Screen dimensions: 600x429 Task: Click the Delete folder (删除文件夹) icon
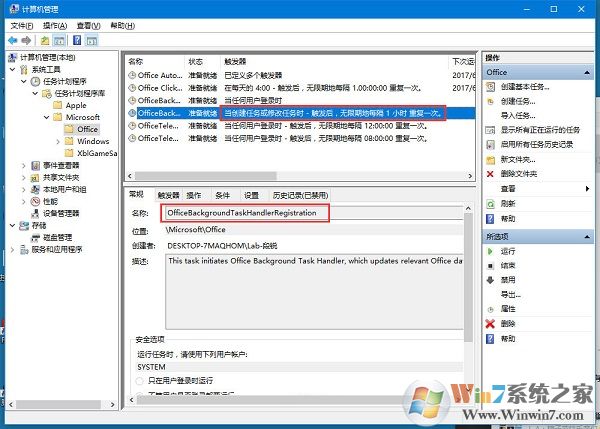[490, 174]
